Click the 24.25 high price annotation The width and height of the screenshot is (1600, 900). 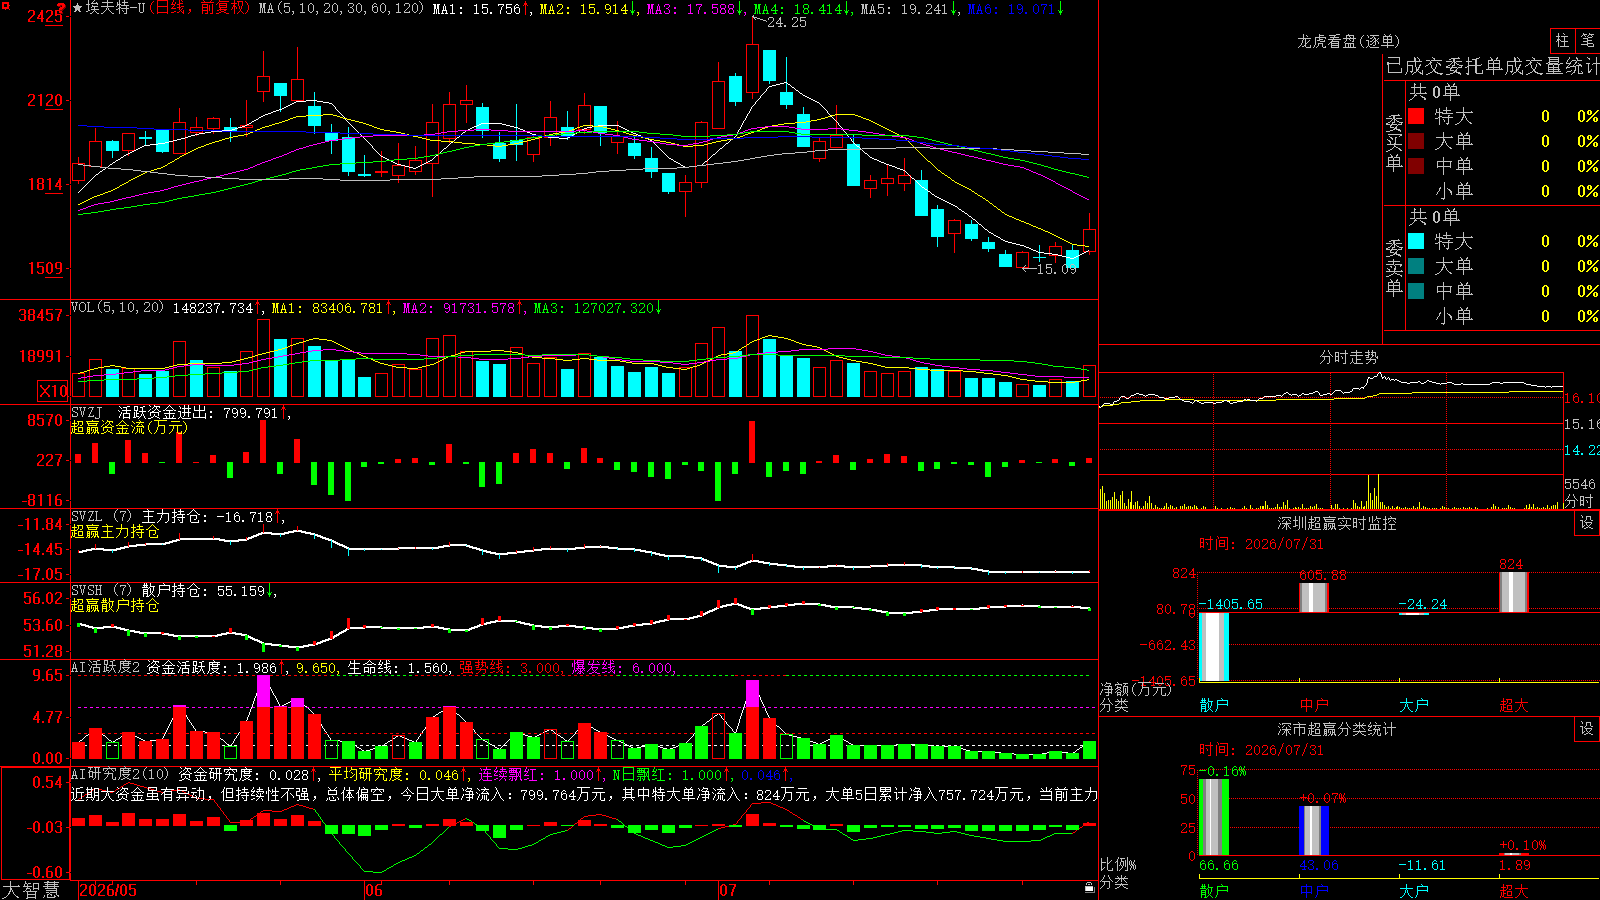[x=786, y=22]
